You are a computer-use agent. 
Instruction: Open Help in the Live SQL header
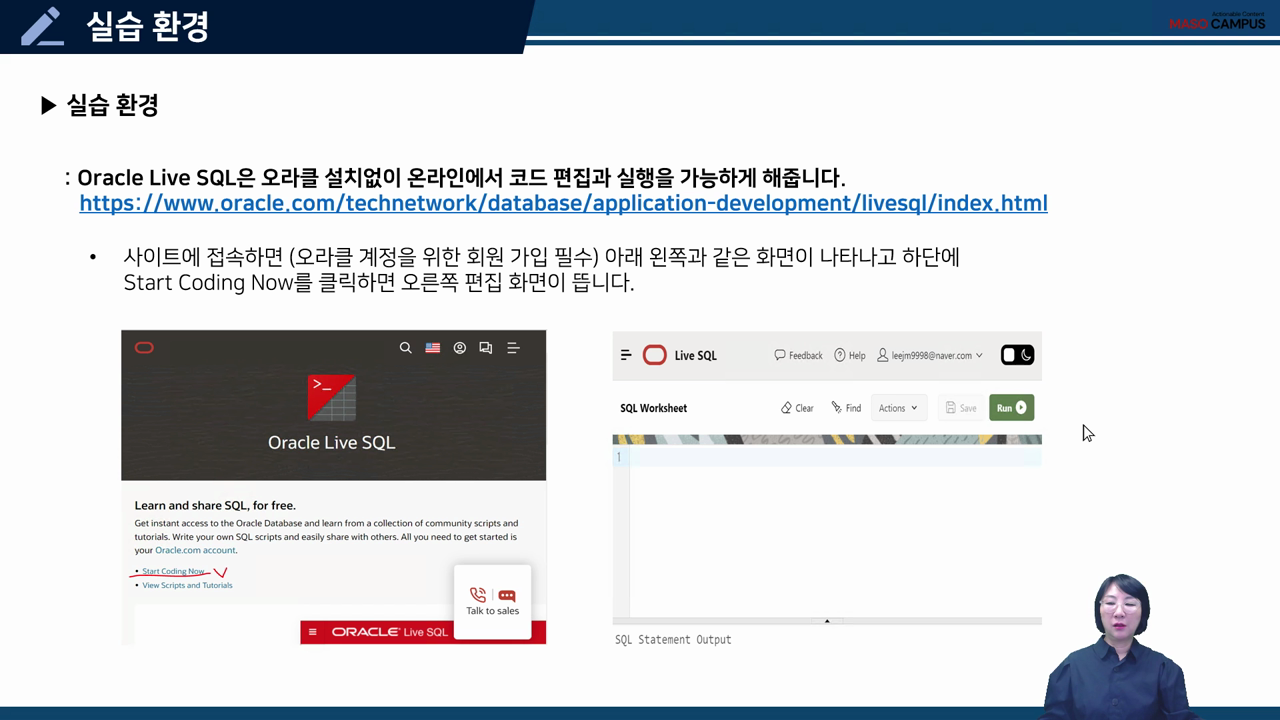[x=850, y=355]
